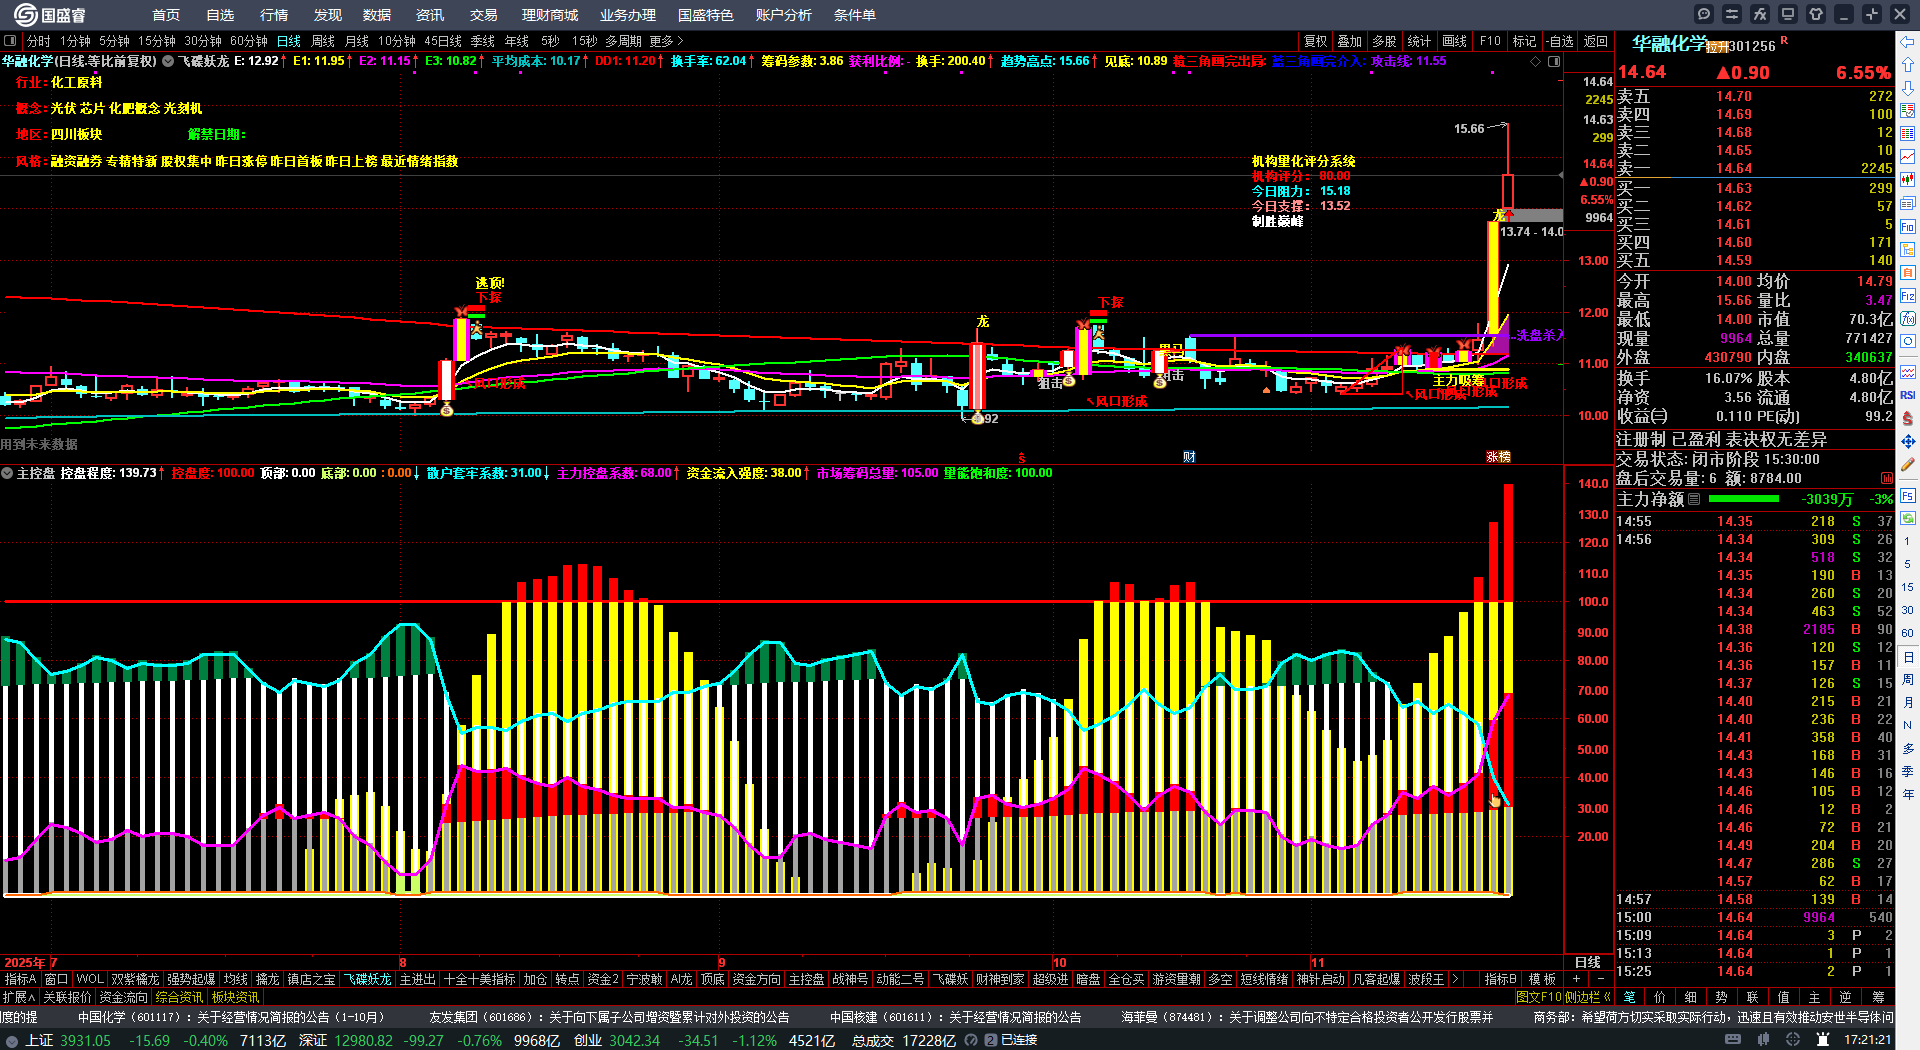
Task: Click the up arrow icon in right sidebar
Action: tap(1908, 65)
